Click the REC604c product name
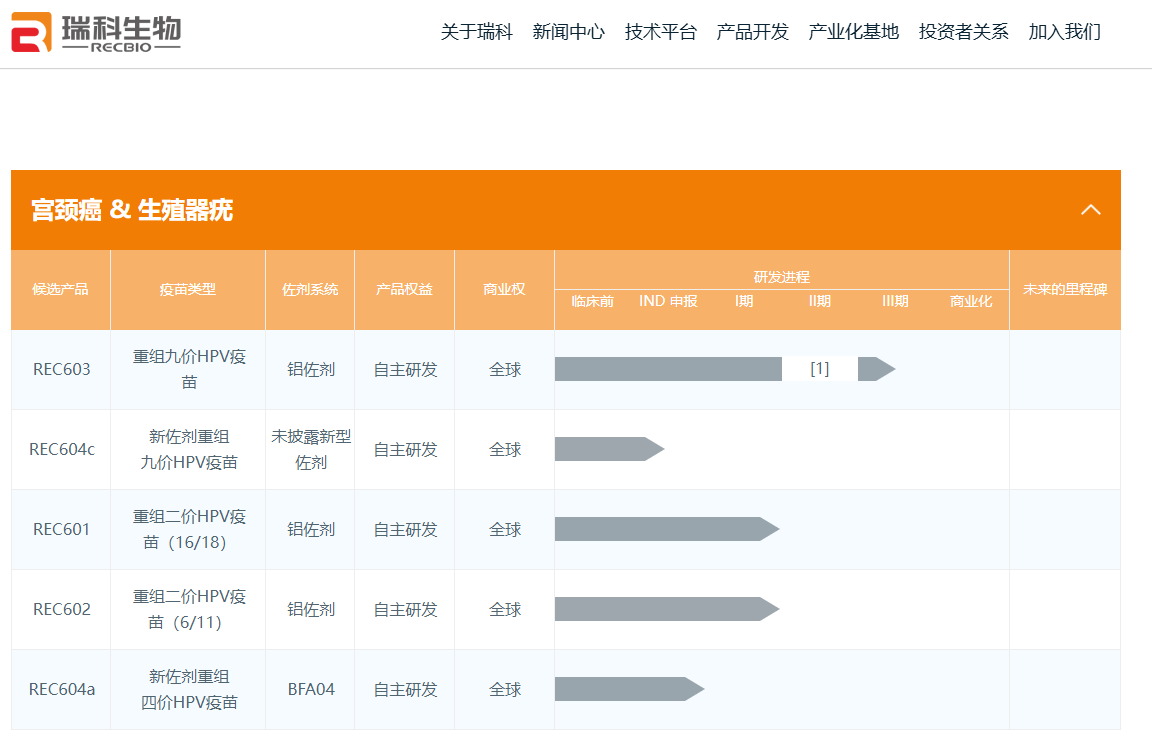 pos(61,449)
